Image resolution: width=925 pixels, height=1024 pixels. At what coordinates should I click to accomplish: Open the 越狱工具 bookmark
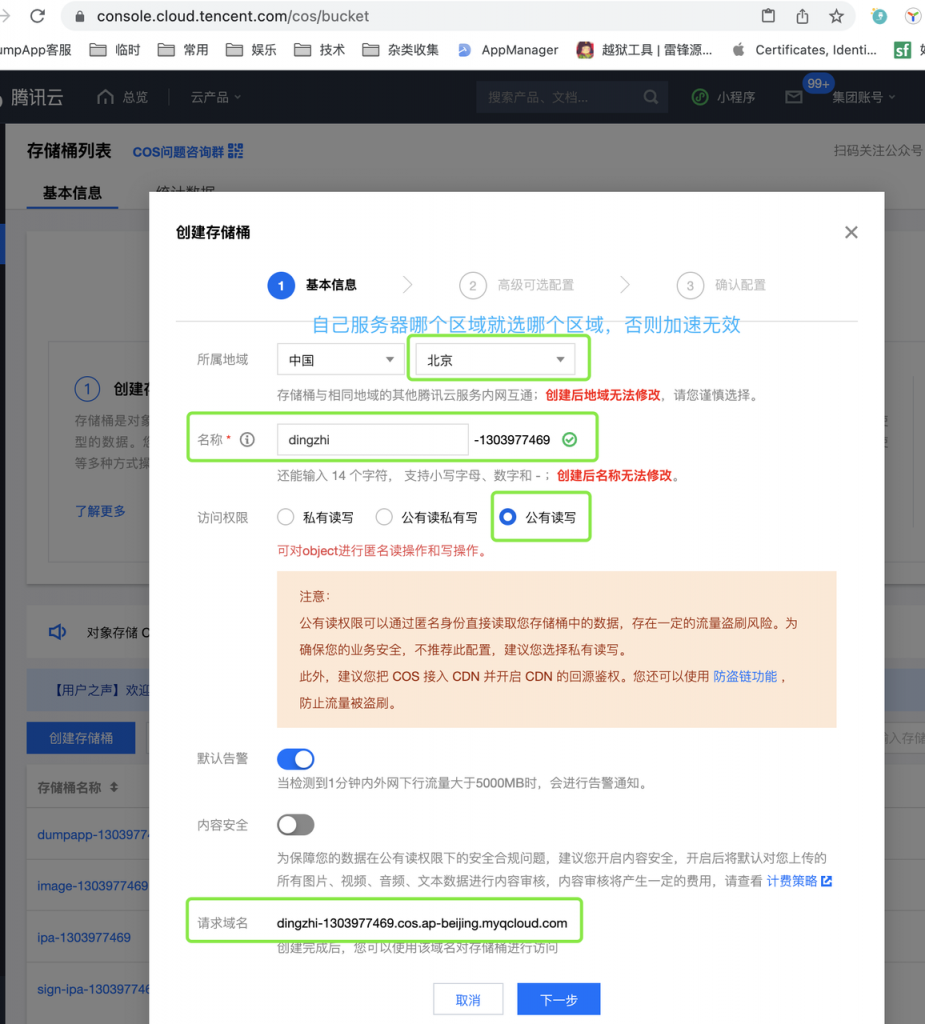tap(644, 50)
